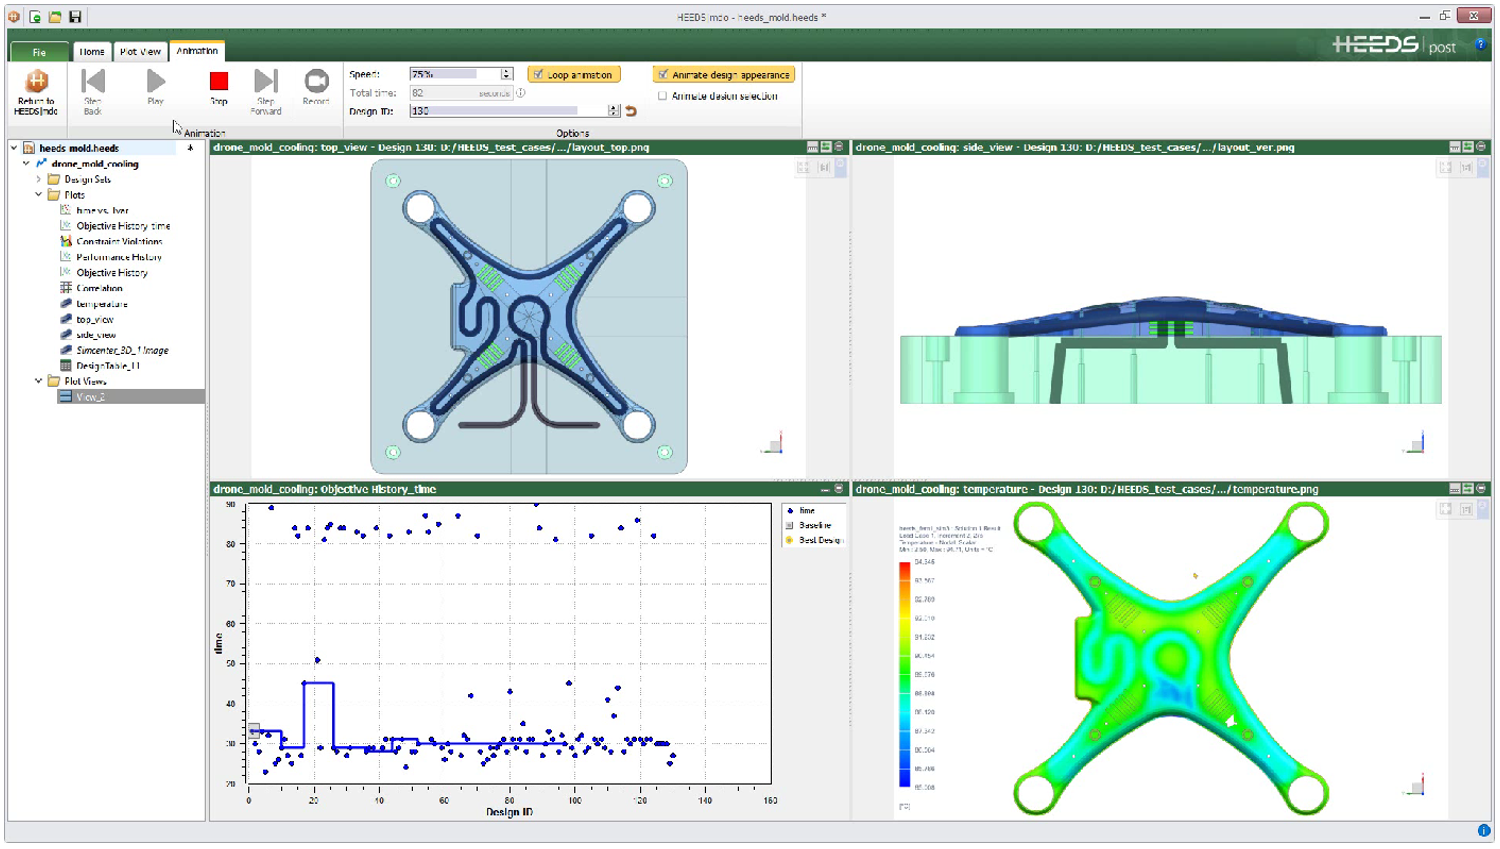Viewport: 1500px width, 849px height.
Task: Start Record of the animation
Action: pyautogui.click(x=316, y=82)
